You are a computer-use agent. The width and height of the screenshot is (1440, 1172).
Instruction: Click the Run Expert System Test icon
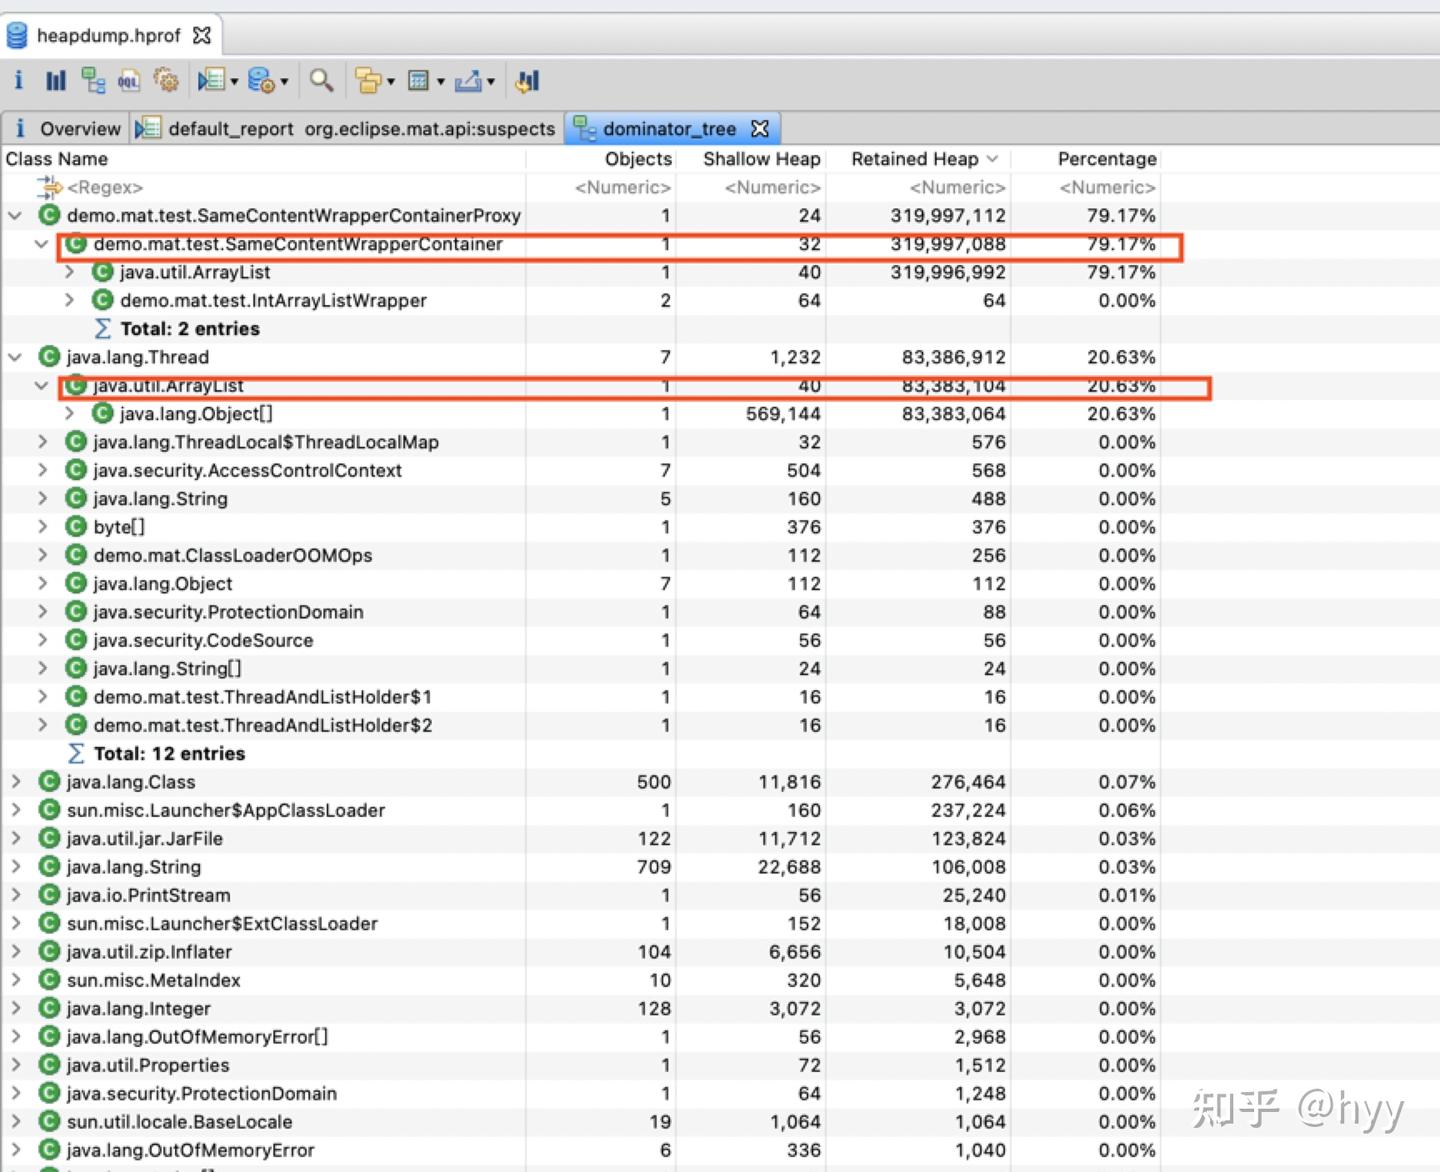coord(212,80)
